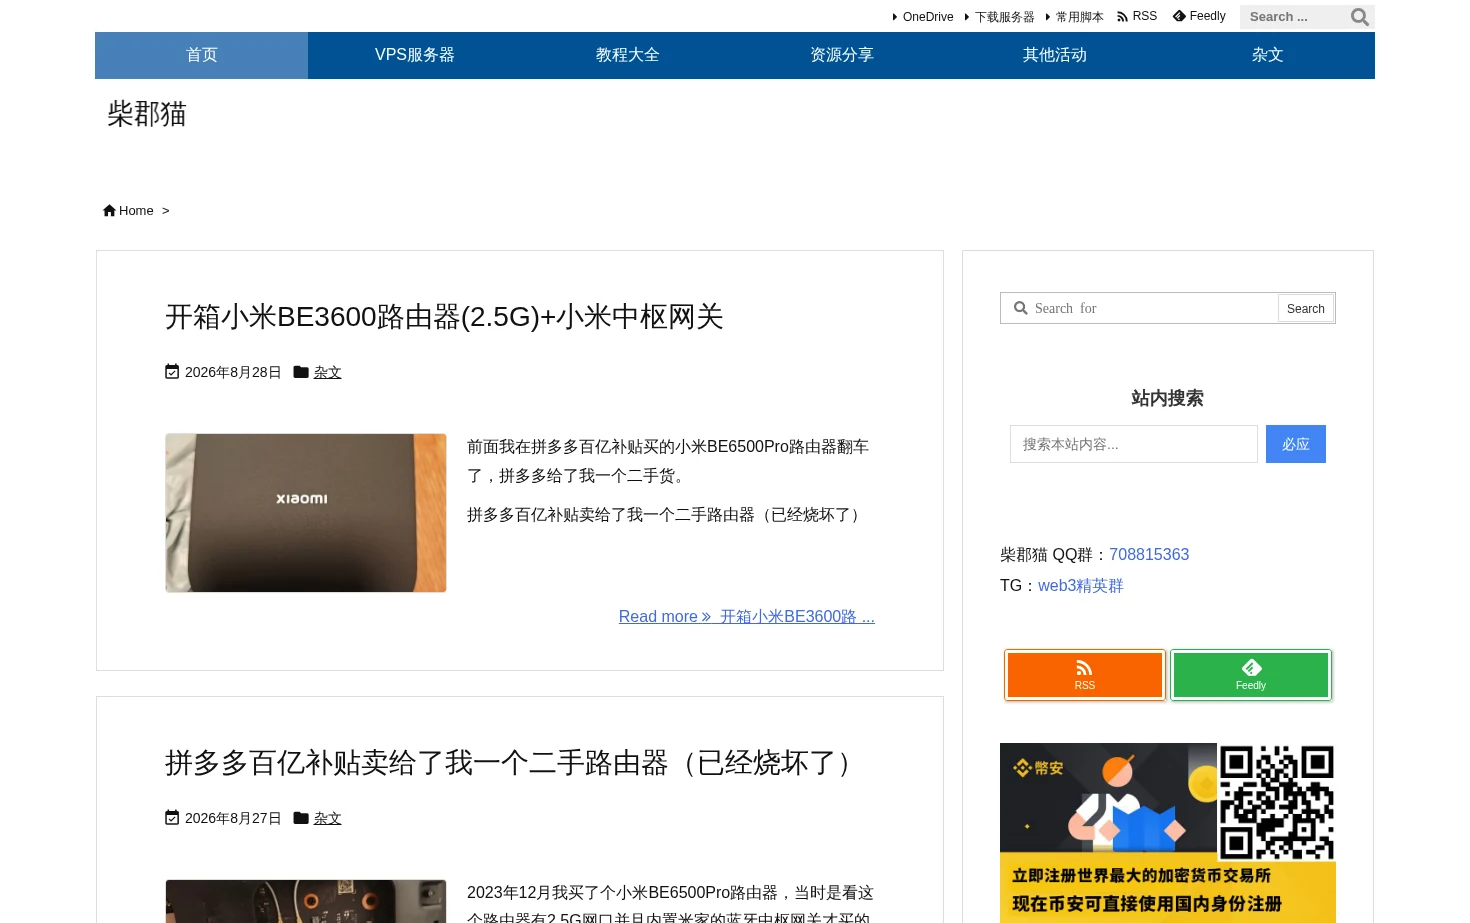Click the orange RSS subscribe button
This screenshot has height=923, width=1470.
1085,675
